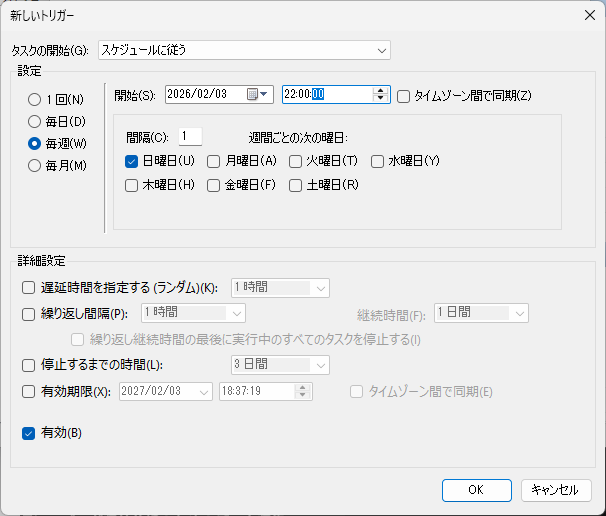Click the キャンセル button

[555, 490]
